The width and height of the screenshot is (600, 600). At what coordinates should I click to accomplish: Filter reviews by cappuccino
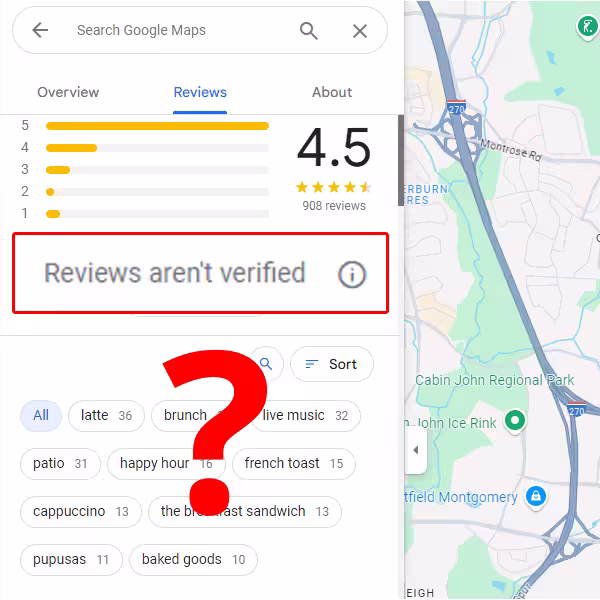pos(81,512)
